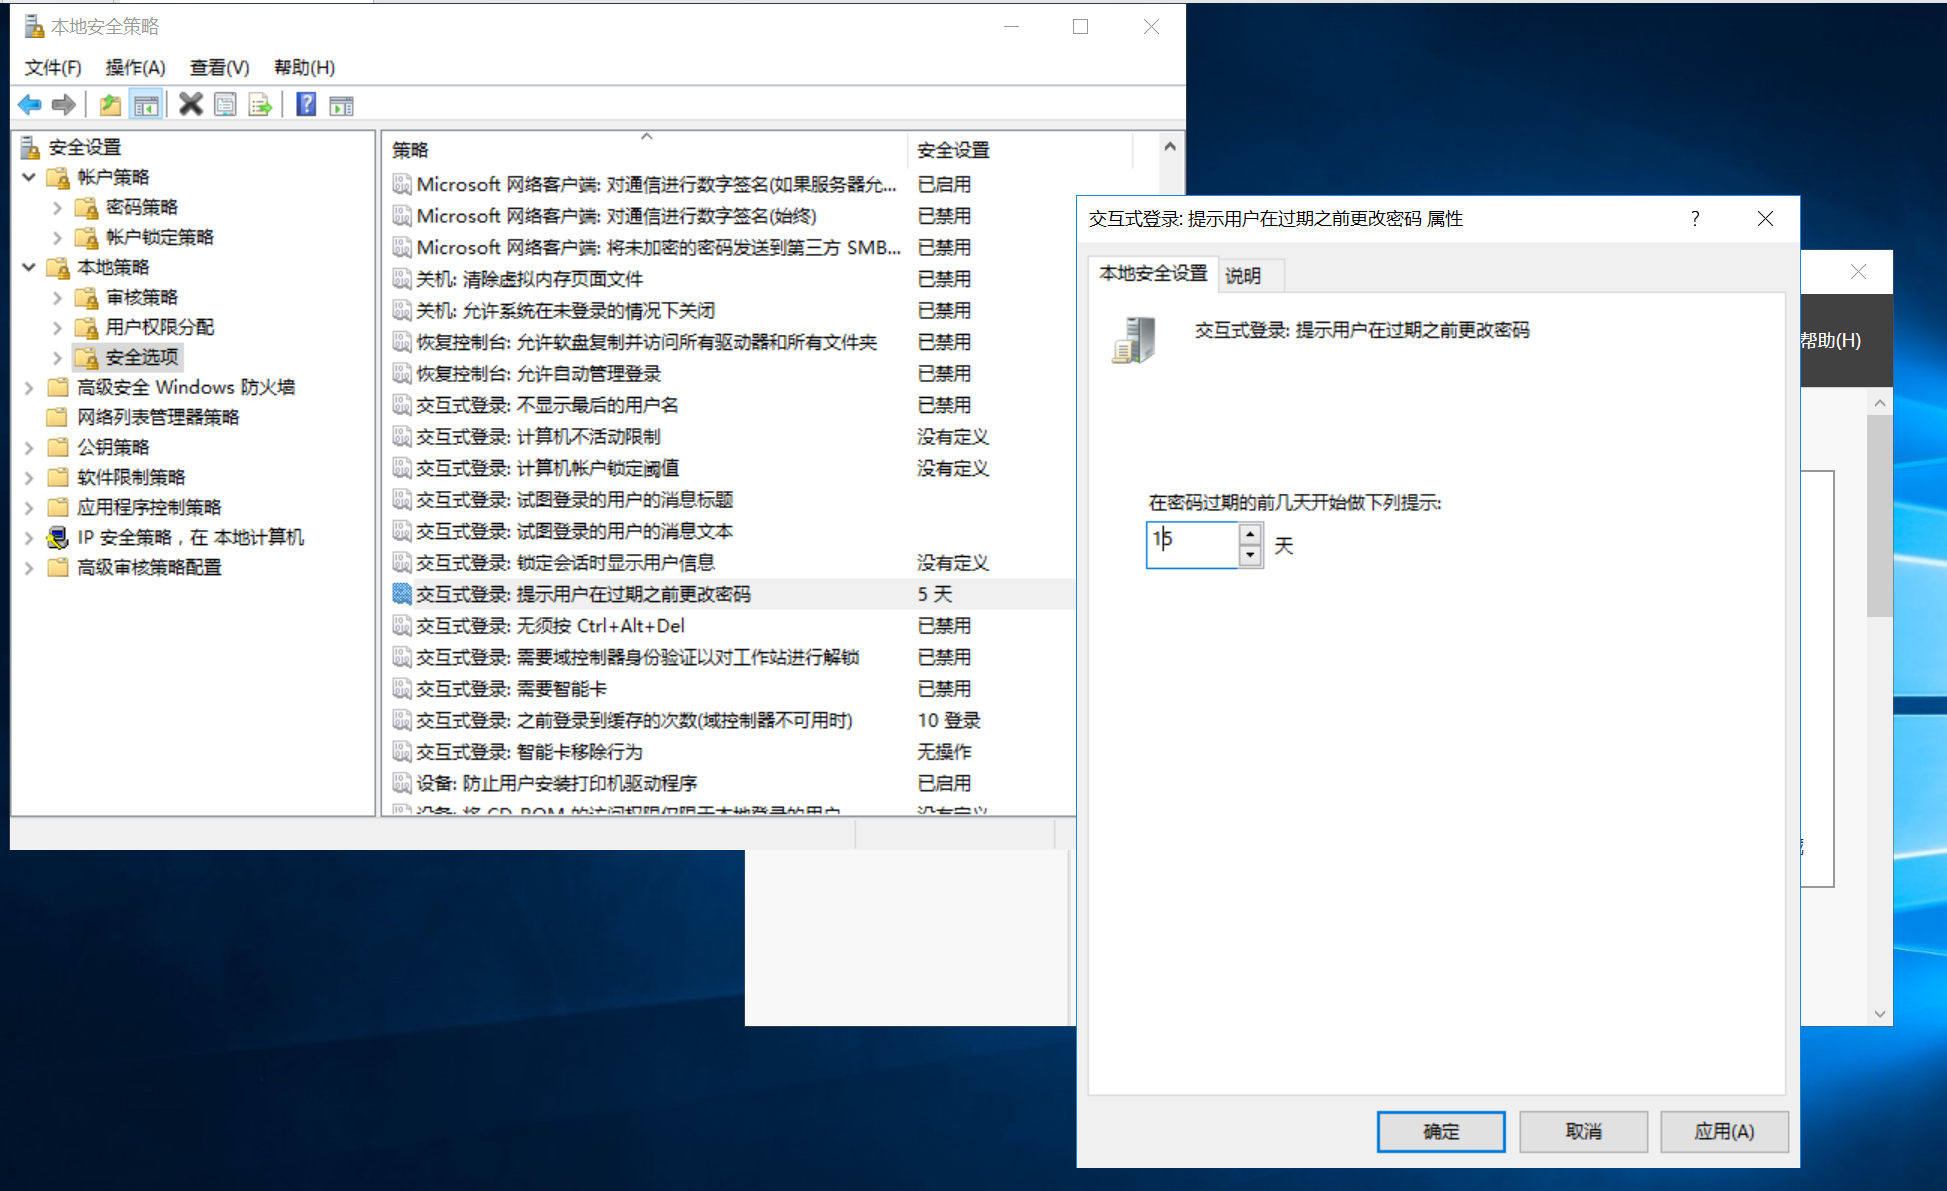1947x1191 pixels.
Task: Click the back arrow toolbar icon
Action: coord(29,105)
